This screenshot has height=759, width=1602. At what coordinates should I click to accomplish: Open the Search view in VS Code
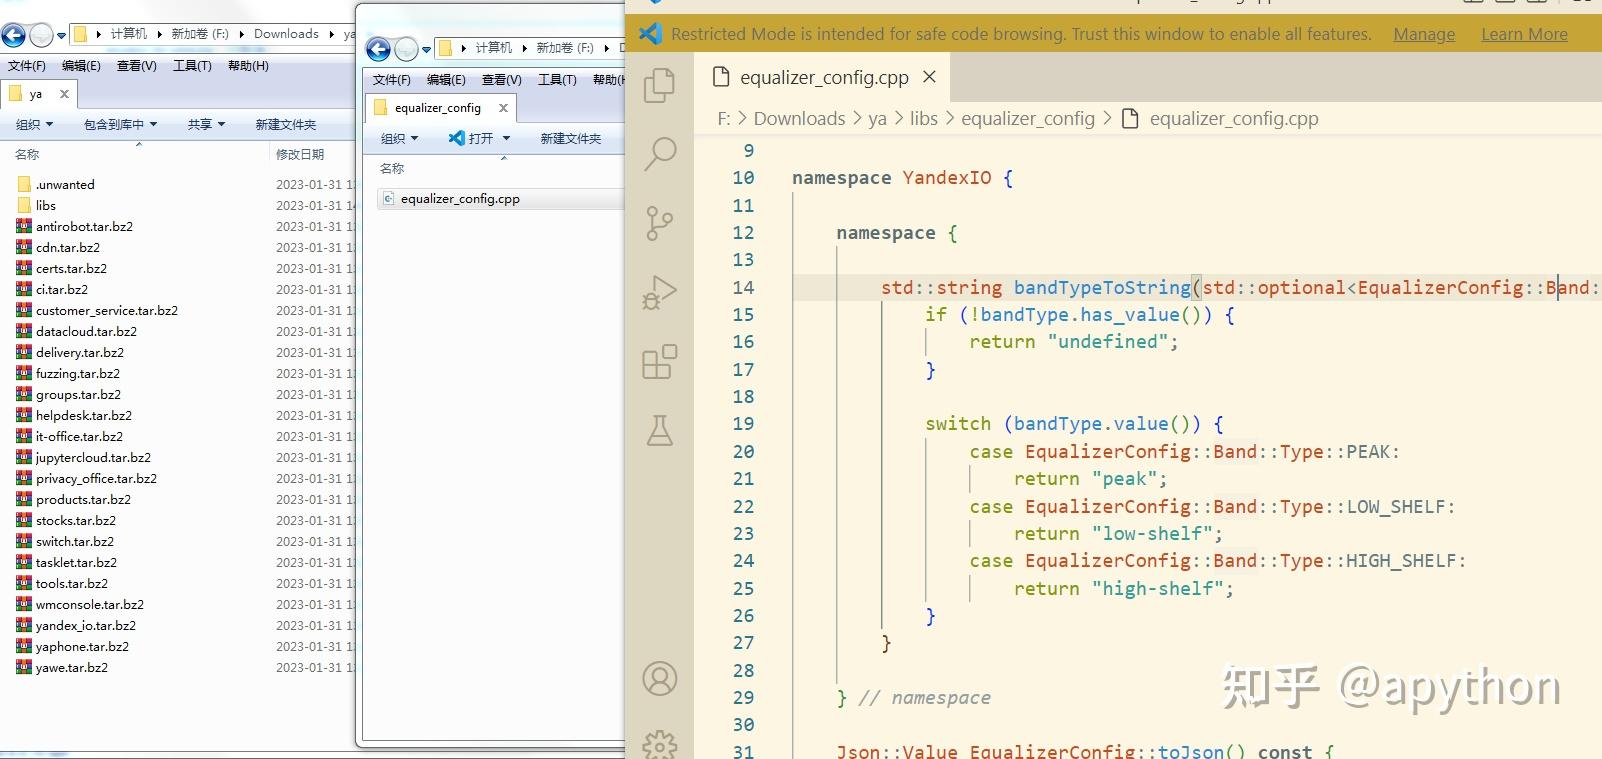click(x=659, y=154)
